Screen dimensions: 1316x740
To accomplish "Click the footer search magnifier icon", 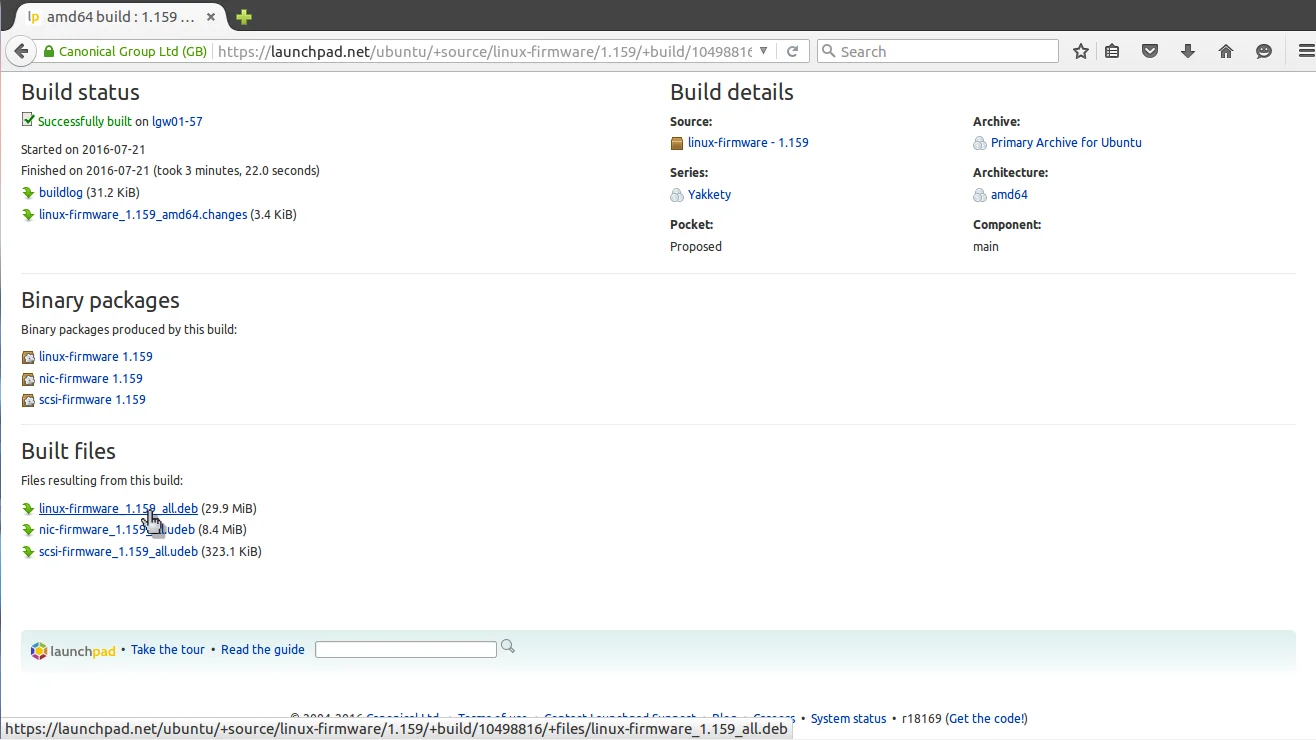I will (508, 647).
